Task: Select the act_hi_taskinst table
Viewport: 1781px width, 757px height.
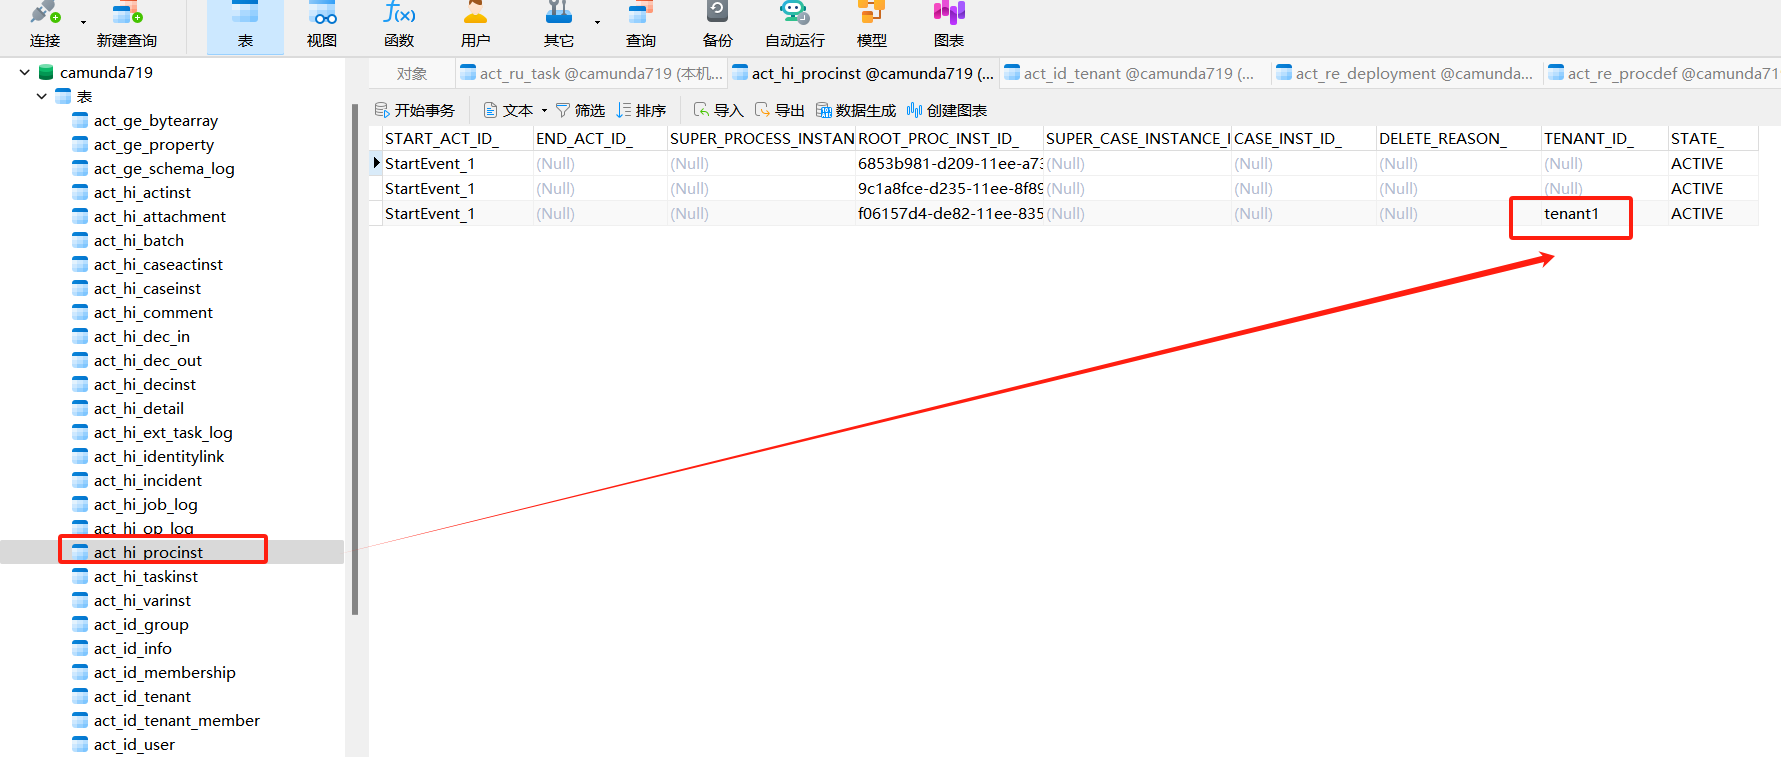Action: [145, 576]
